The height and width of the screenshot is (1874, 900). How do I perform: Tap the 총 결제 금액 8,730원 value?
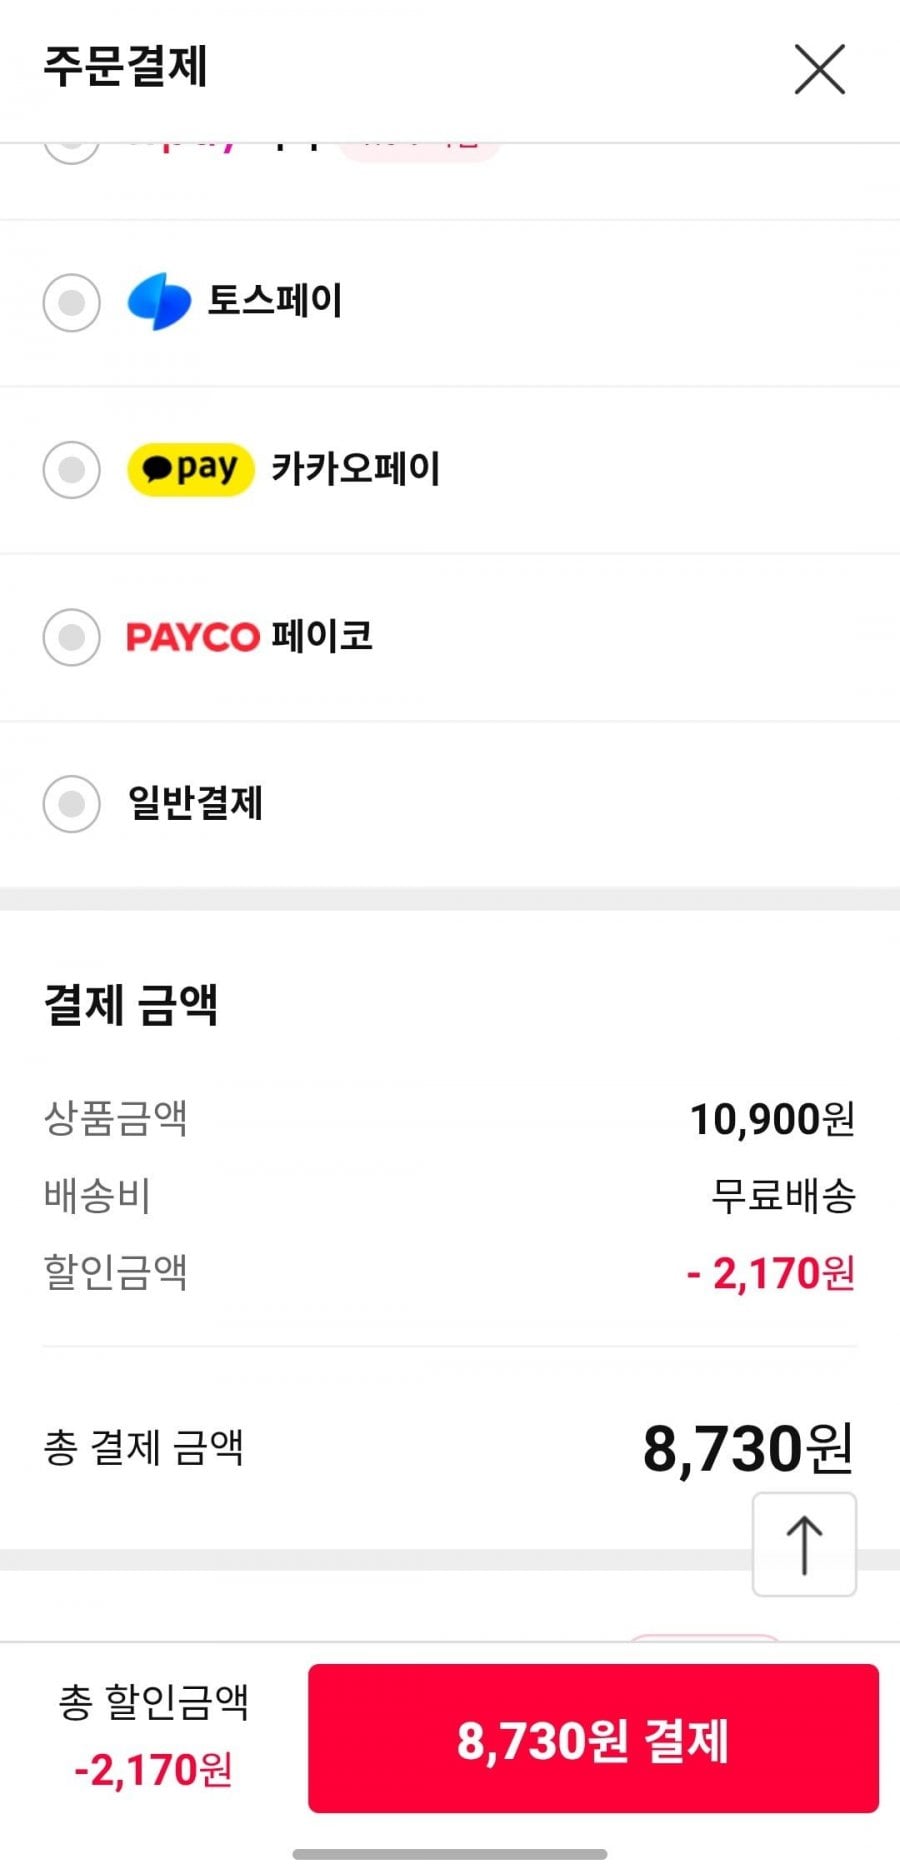coord(748,1449)
